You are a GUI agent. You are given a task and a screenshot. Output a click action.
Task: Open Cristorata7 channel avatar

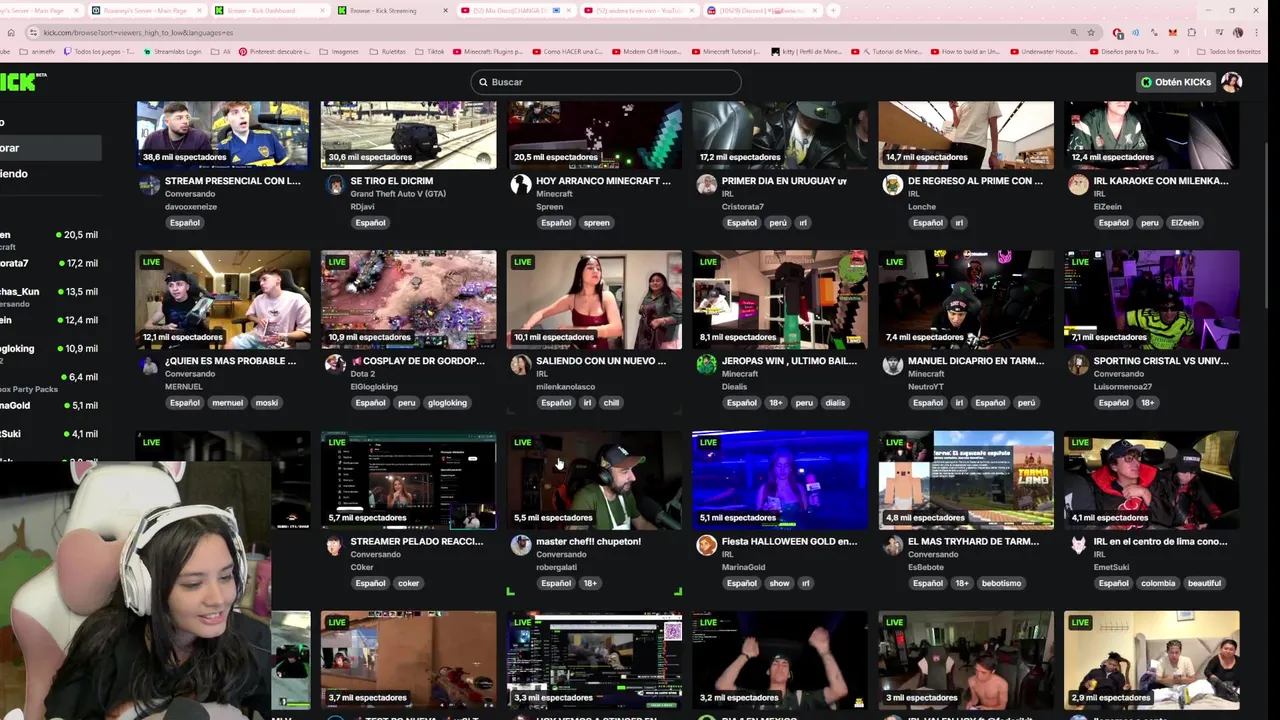pos(707,184)
